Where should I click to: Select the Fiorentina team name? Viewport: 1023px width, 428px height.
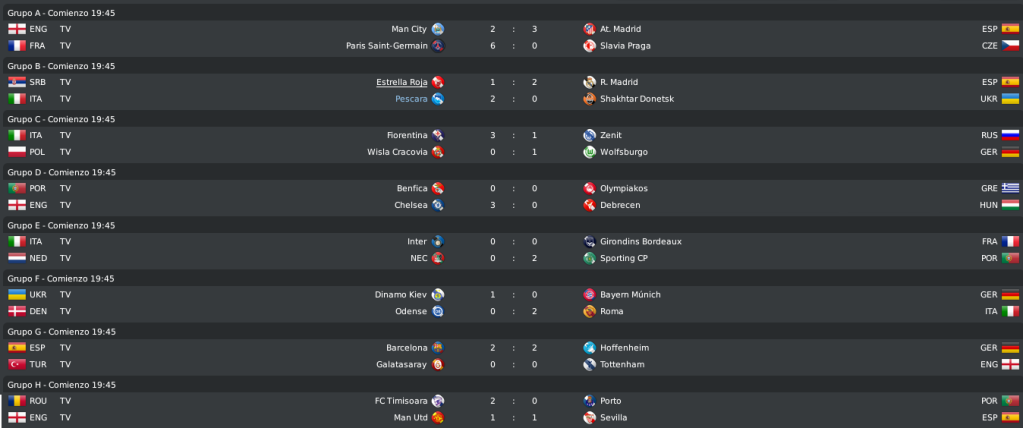(x=407, y=135)
